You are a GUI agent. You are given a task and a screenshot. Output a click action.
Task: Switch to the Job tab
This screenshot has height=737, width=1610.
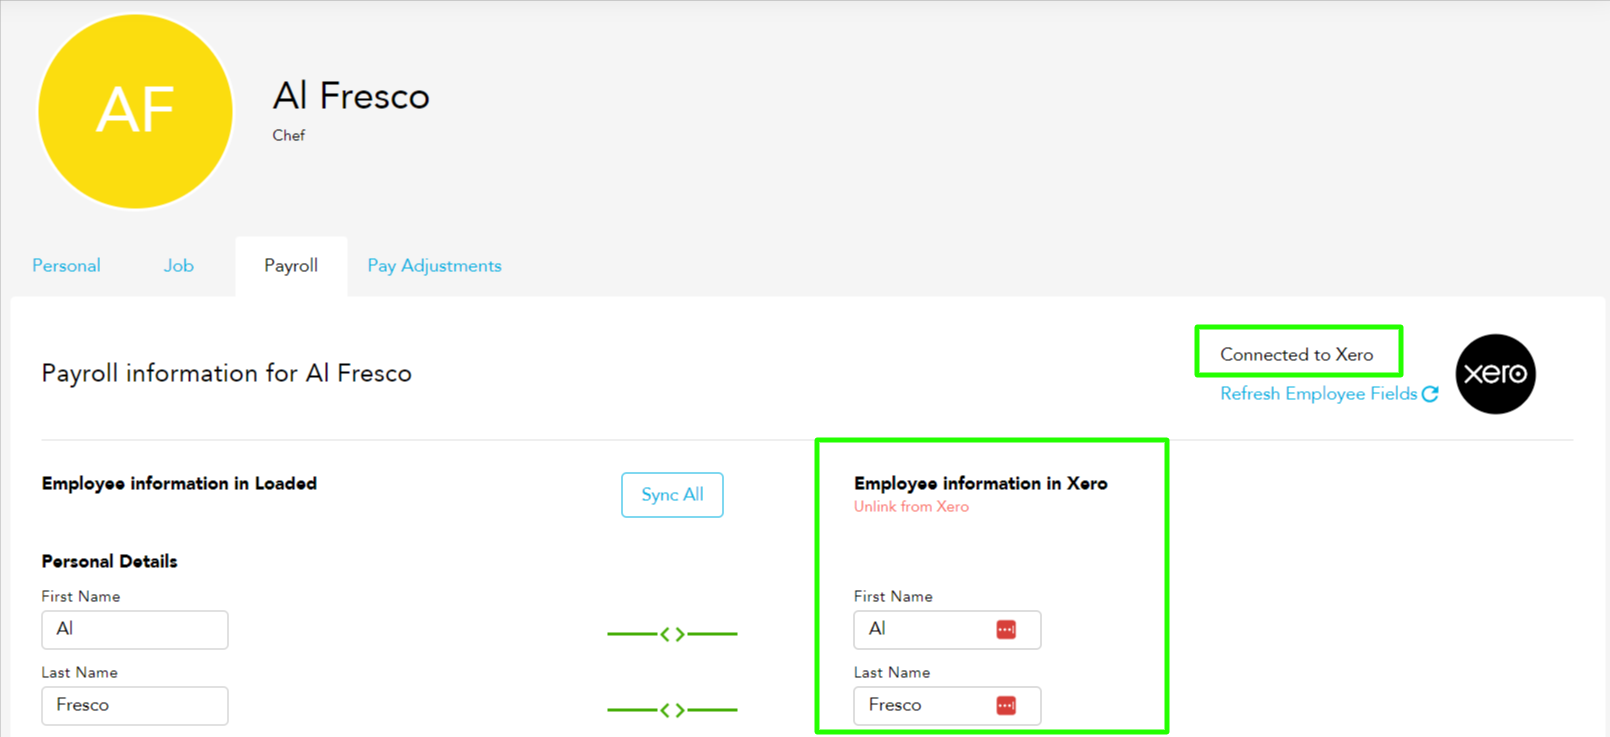[179, 266]
